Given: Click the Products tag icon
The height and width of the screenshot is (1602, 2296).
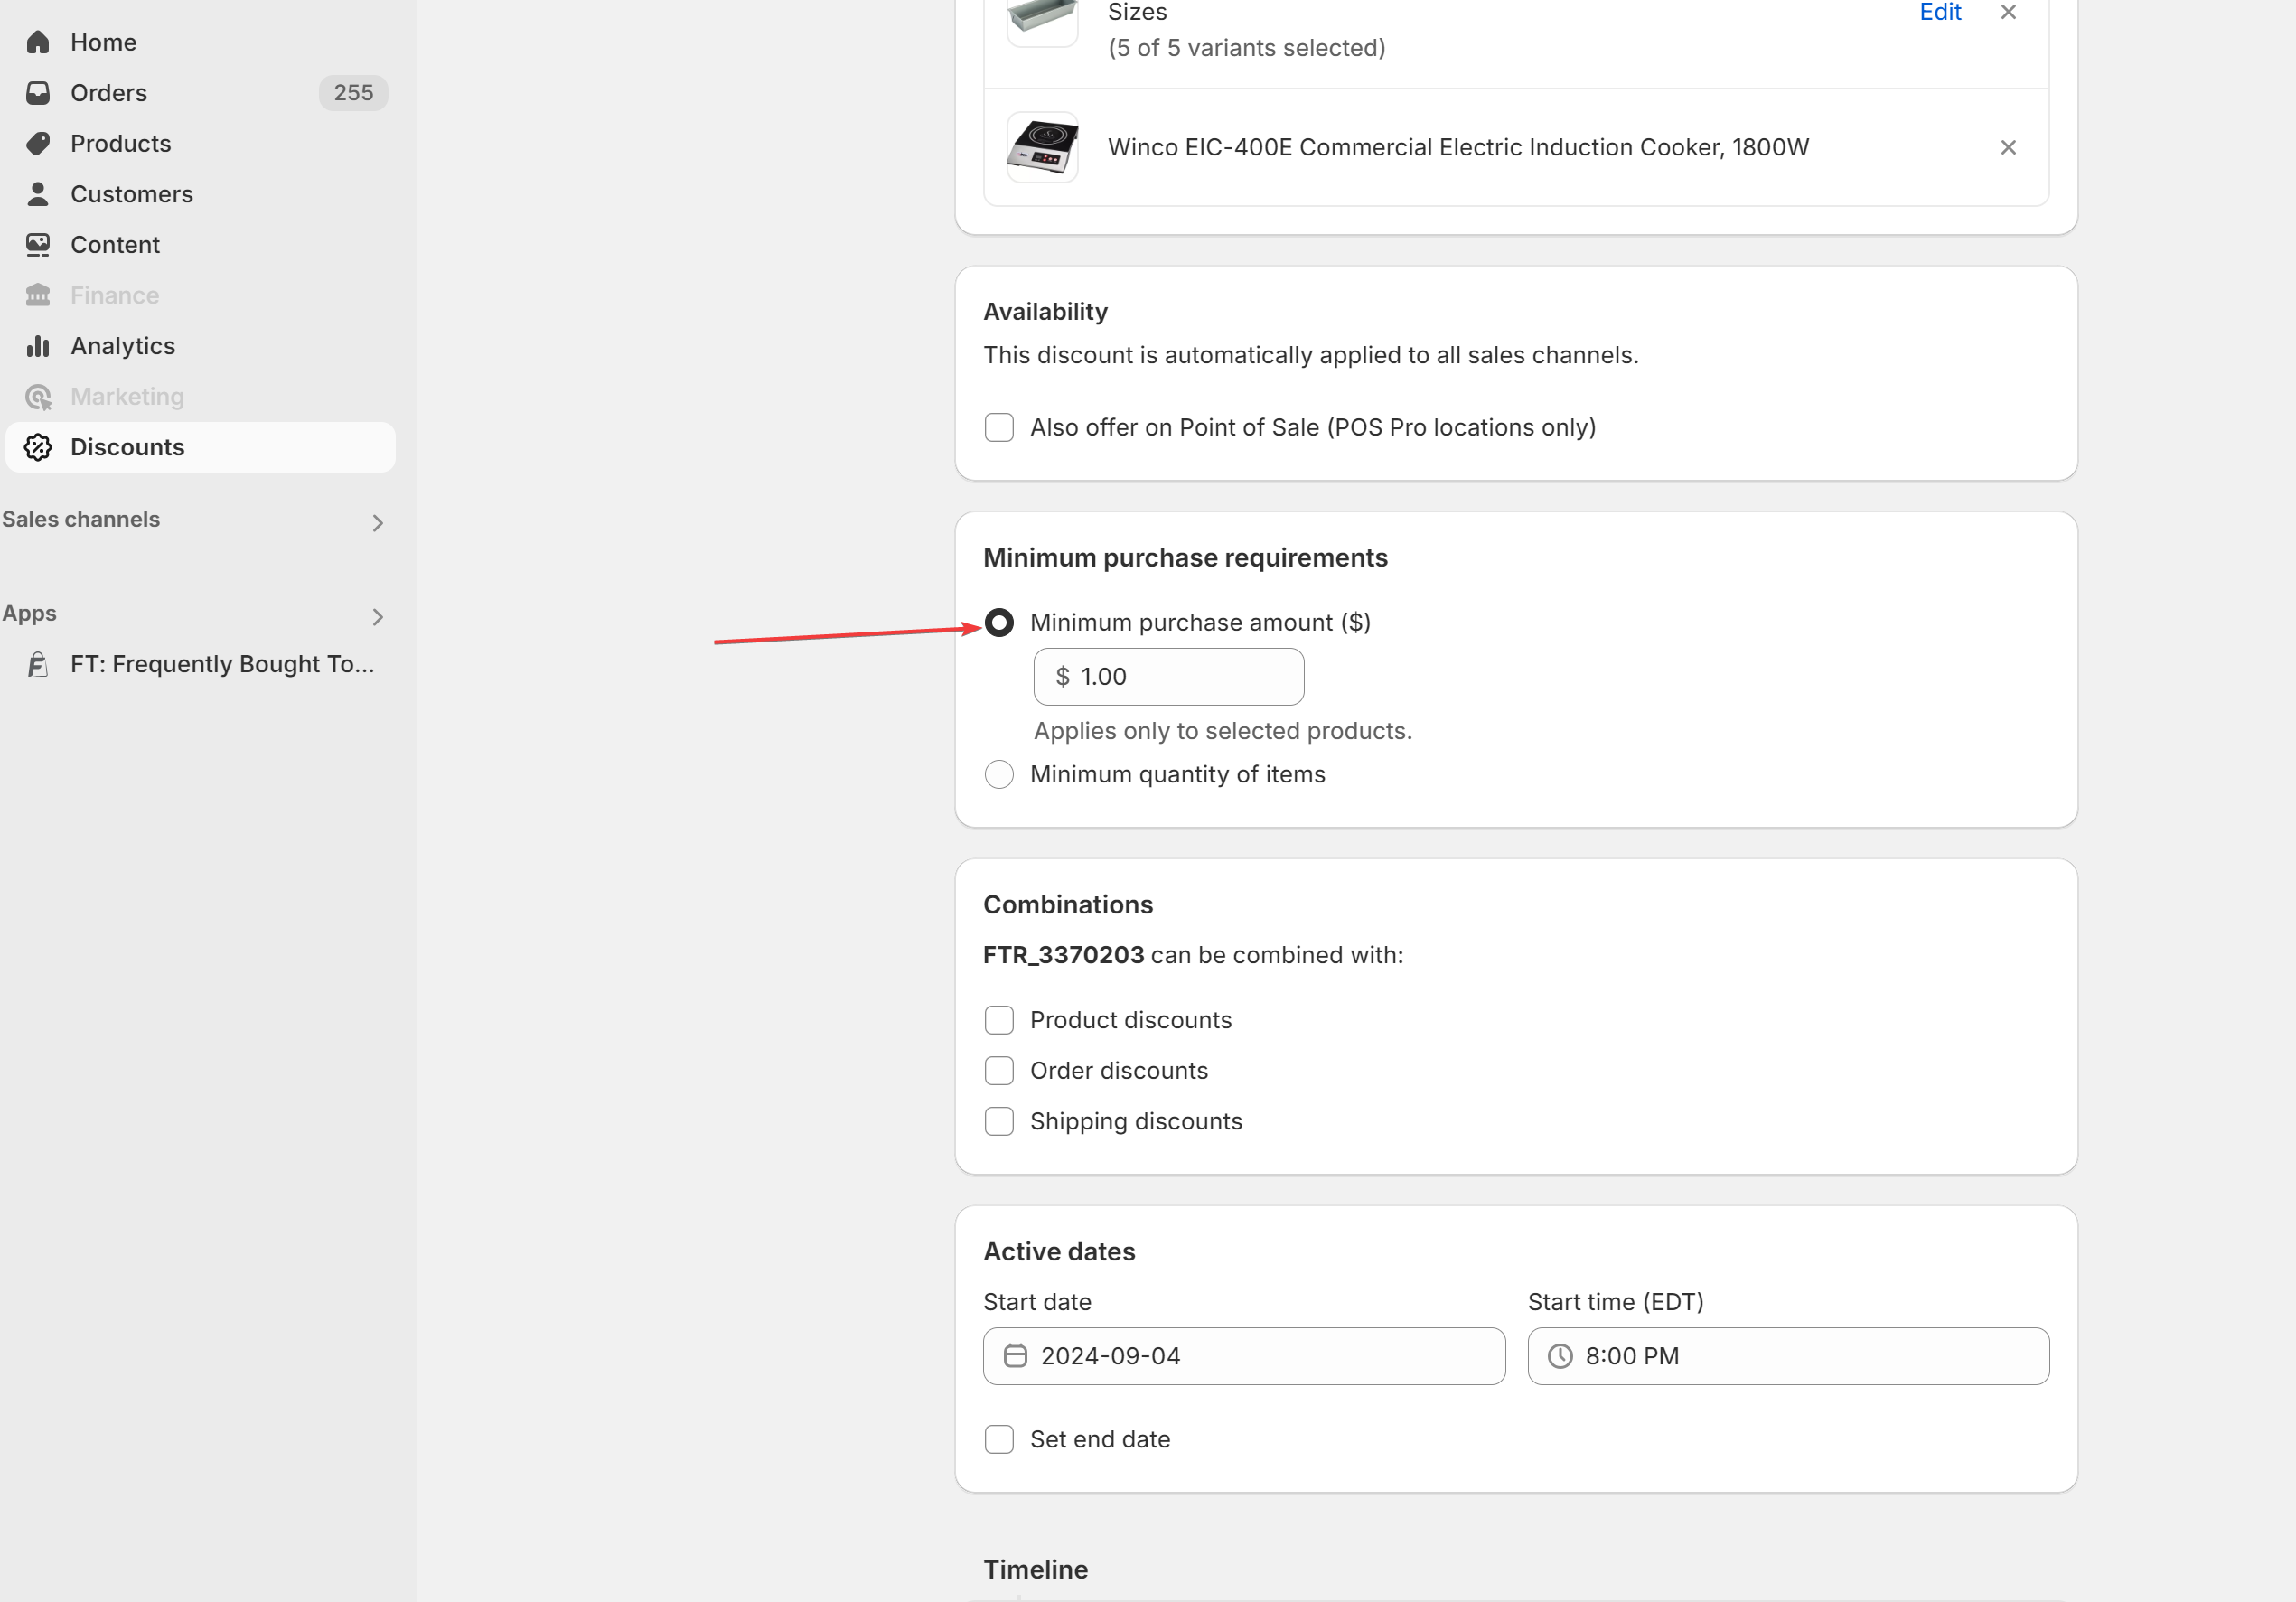Looking at the screenshot, I should (38, 143).
